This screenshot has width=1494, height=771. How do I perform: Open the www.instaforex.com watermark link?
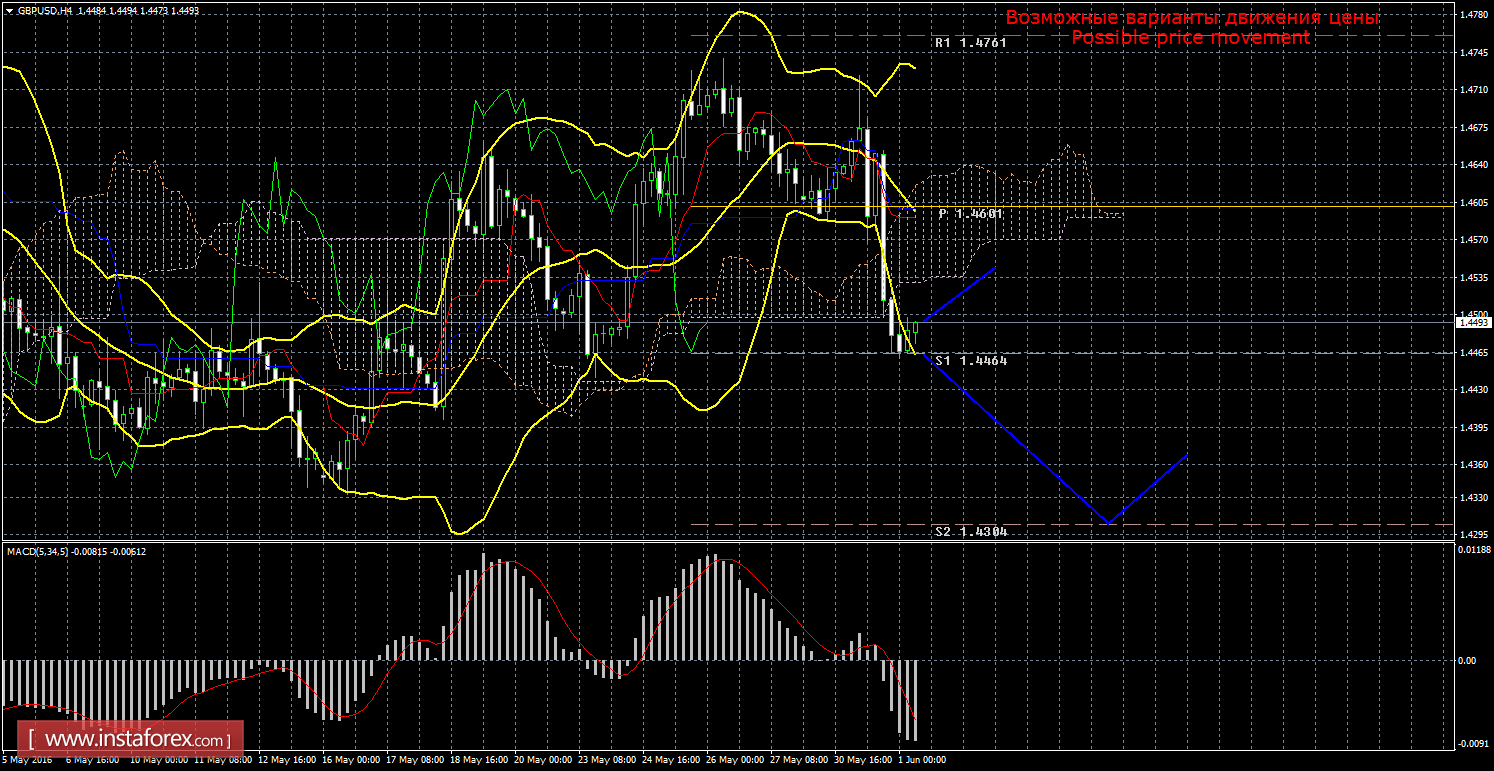pyautogui.click(x=136, y=740)
